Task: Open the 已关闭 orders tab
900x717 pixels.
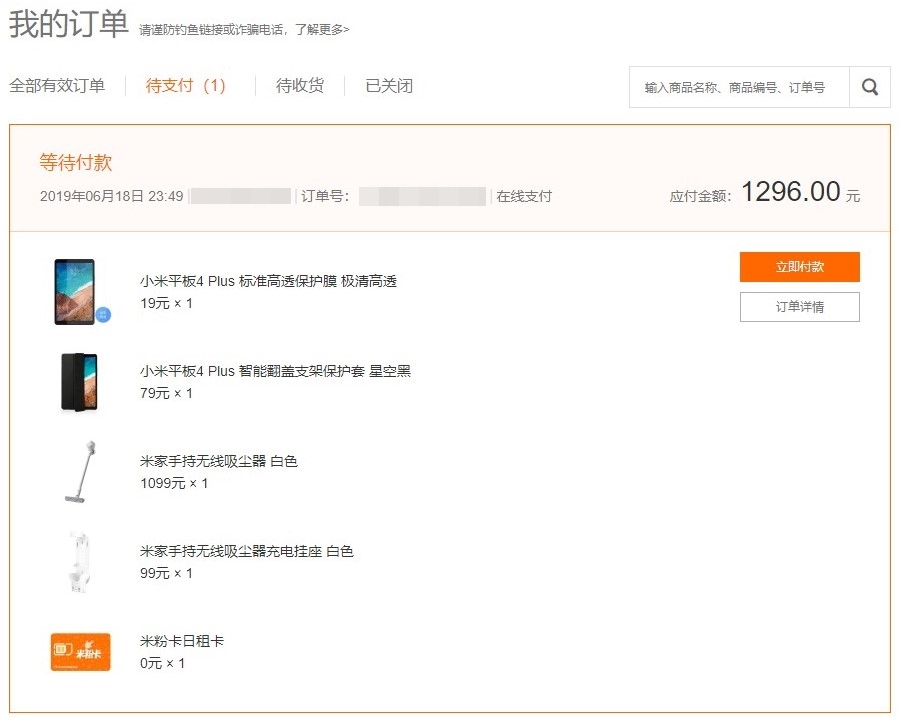Action: click(389, 86)
